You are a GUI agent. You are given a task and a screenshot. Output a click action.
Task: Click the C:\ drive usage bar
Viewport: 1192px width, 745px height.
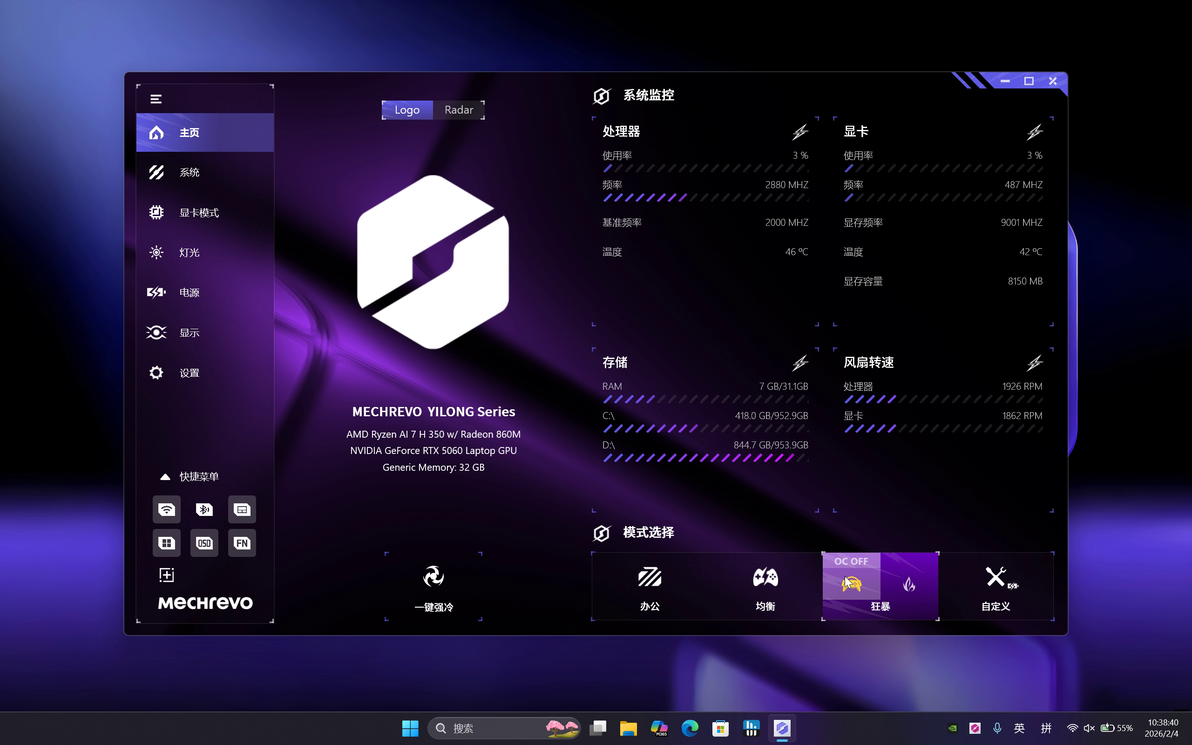coord(705,429)
